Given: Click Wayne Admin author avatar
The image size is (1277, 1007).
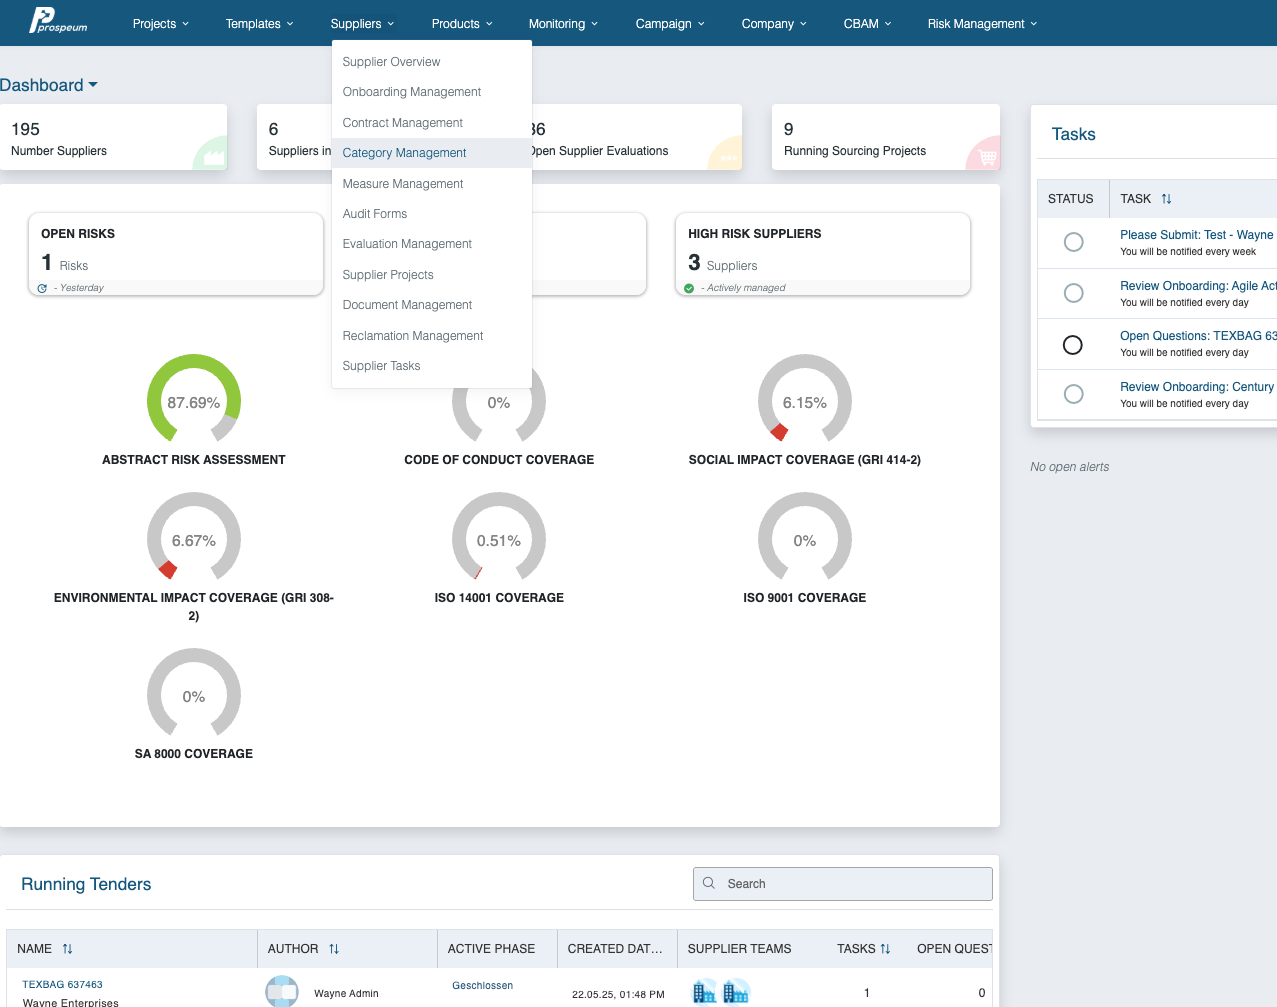Looking at the screenshot, I should click(282, 992).
